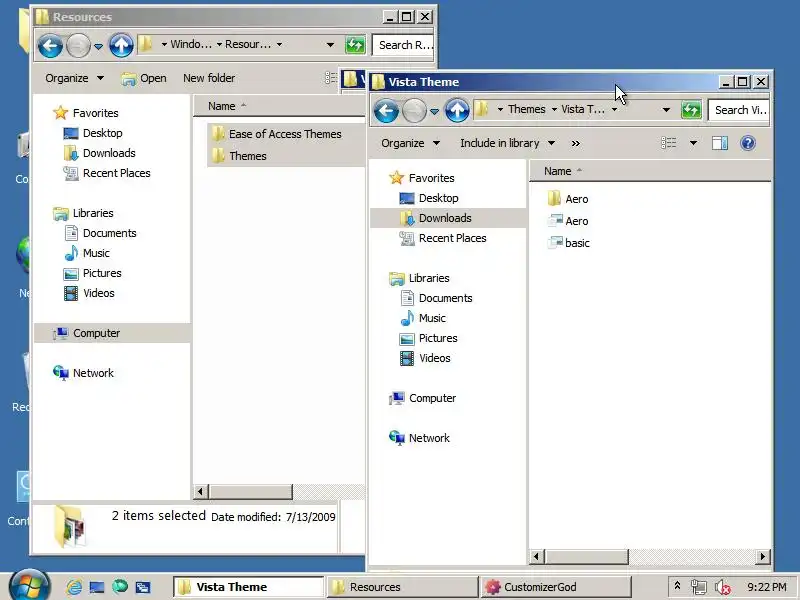Click Forward button in Vista Theme window
This screenshot has height=600, width=800.
click(x=414, y=110)
